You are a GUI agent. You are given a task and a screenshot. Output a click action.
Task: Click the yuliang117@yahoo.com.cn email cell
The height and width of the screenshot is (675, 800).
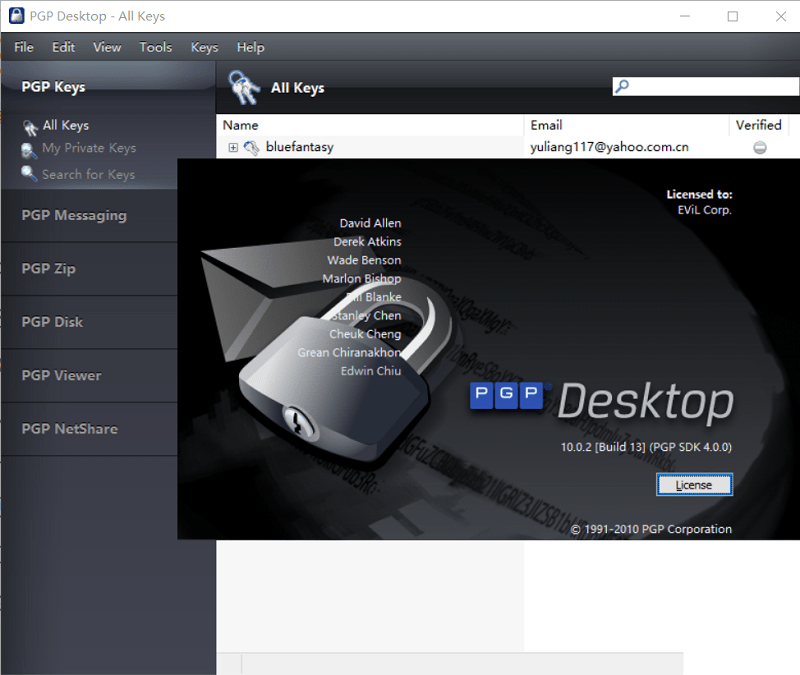[609, 147]
